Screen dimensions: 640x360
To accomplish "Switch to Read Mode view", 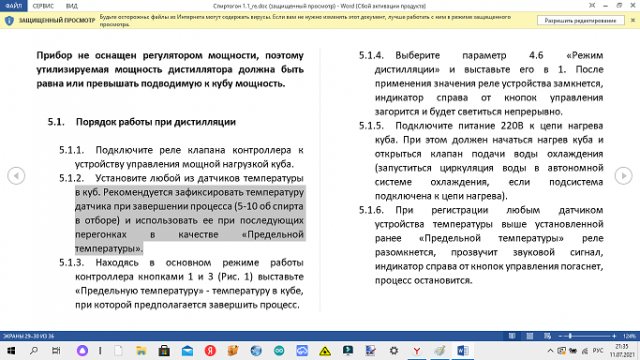I will click(x=512, y=336).
